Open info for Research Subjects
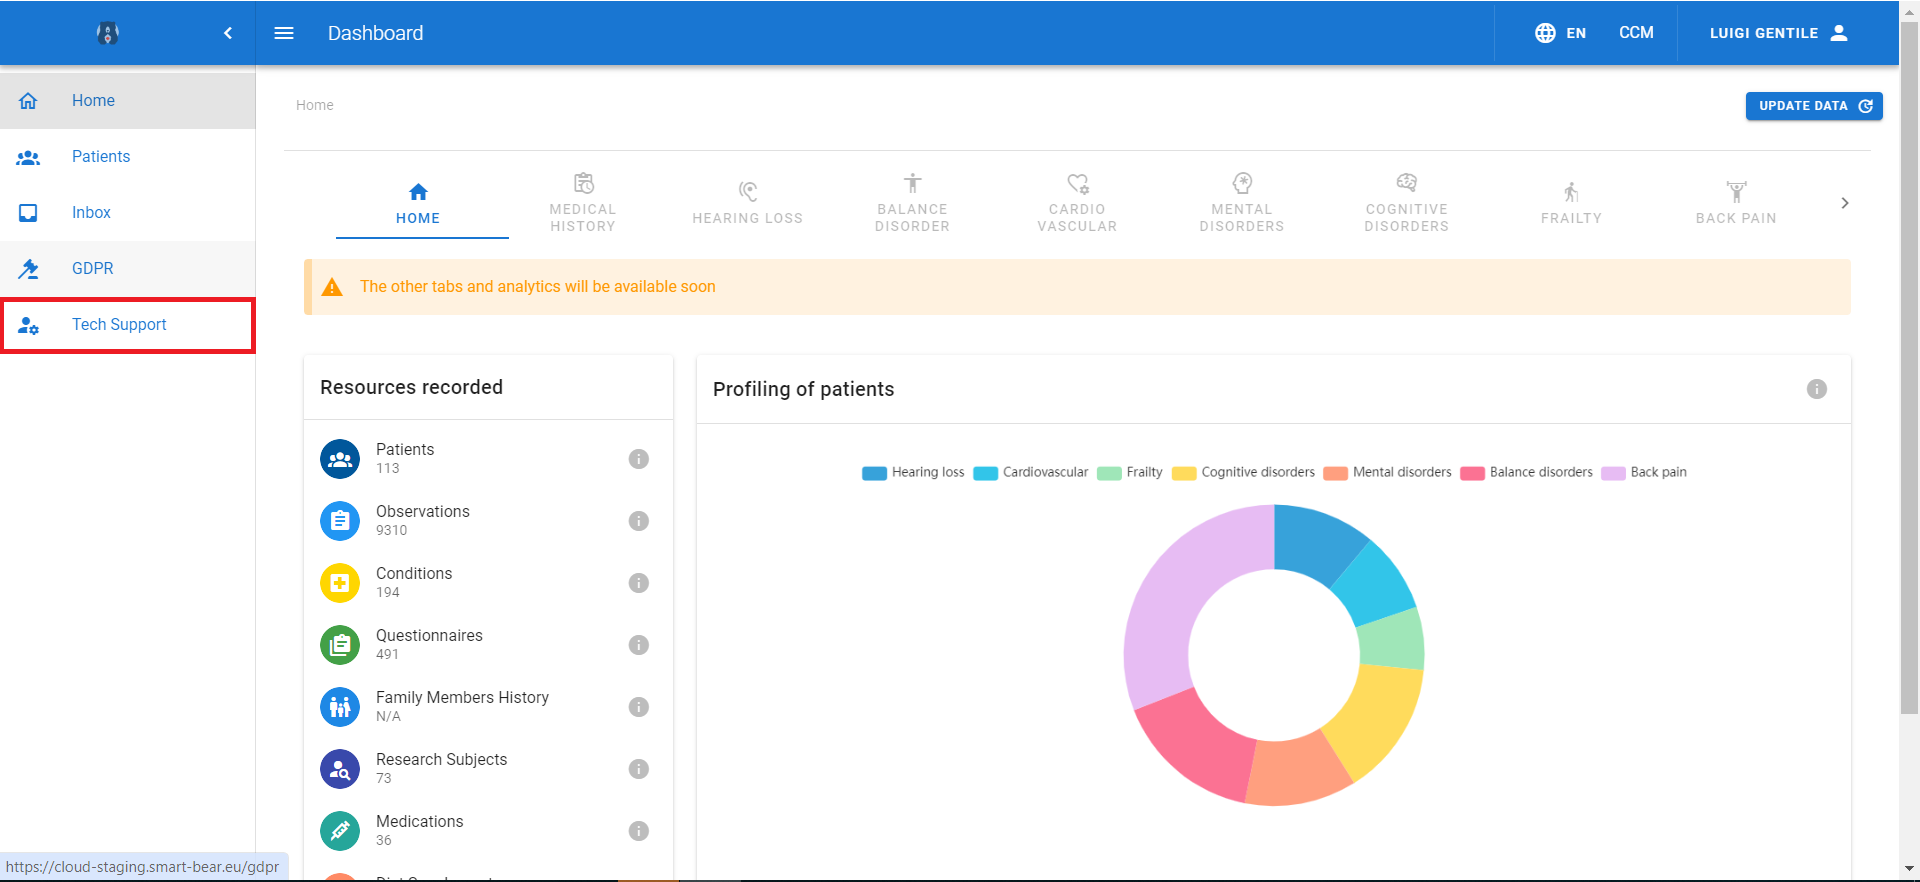Viewport: 1920px width, 882px height. (639, 769)
